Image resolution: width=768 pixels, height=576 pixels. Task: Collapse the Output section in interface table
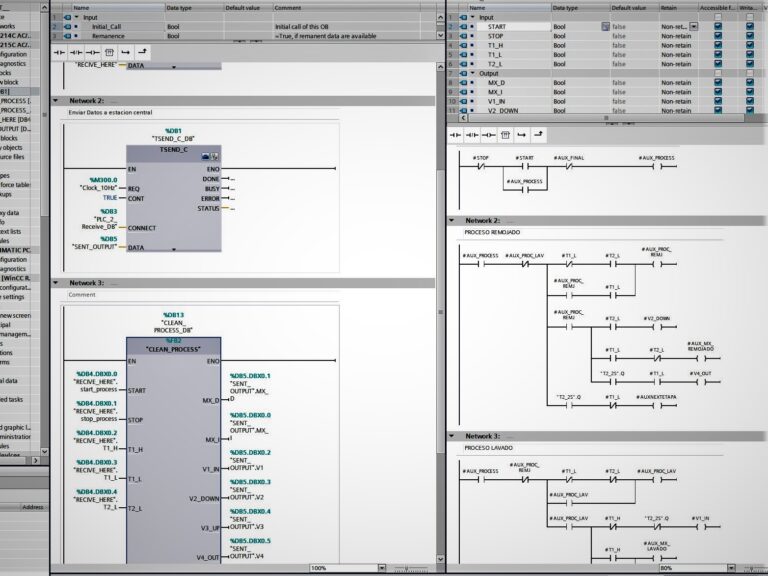click(x=473, y=73)
